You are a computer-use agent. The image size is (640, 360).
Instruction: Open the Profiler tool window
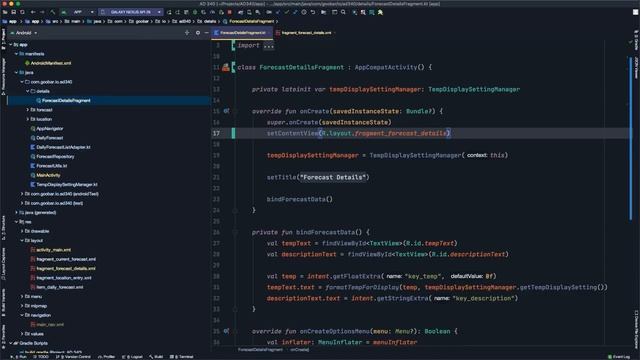107,357
